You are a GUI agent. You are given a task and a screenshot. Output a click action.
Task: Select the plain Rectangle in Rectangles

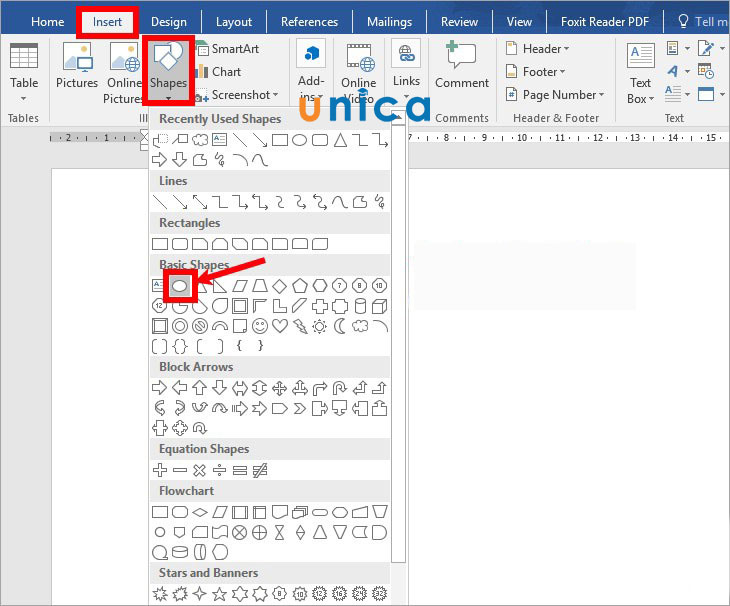(160, 244)
